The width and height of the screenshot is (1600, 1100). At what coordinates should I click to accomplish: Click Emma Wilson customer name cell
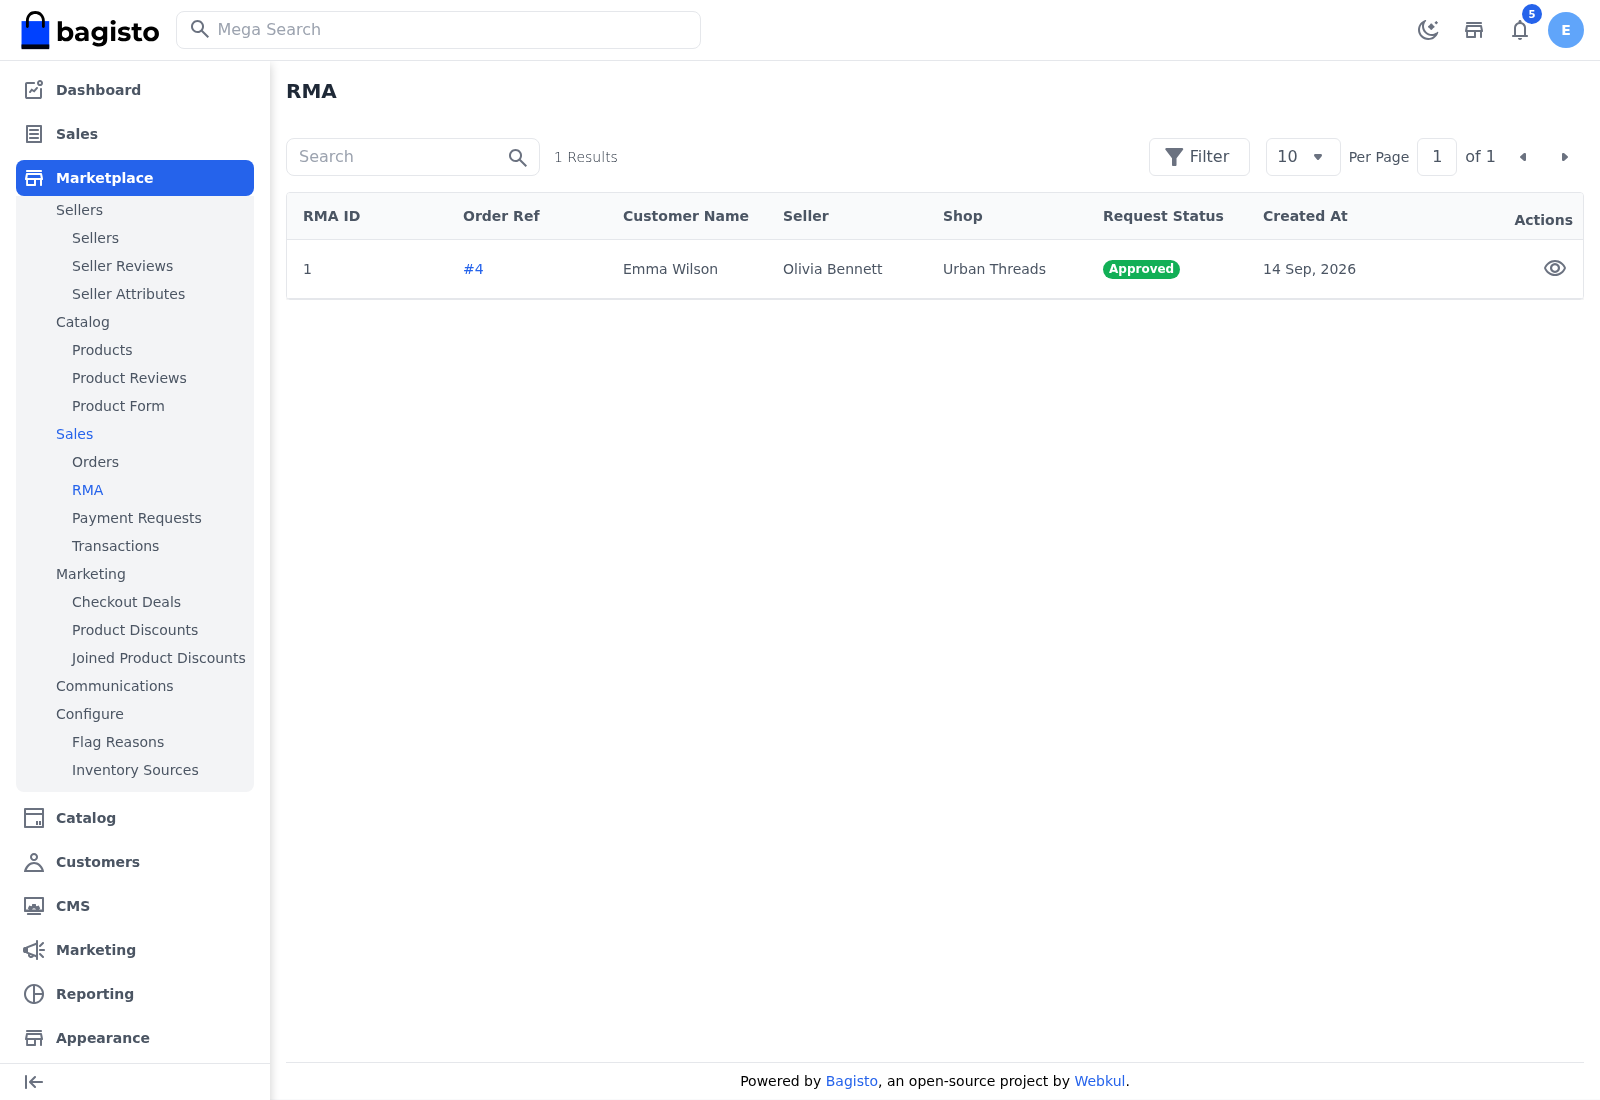(x=670, y=269)
